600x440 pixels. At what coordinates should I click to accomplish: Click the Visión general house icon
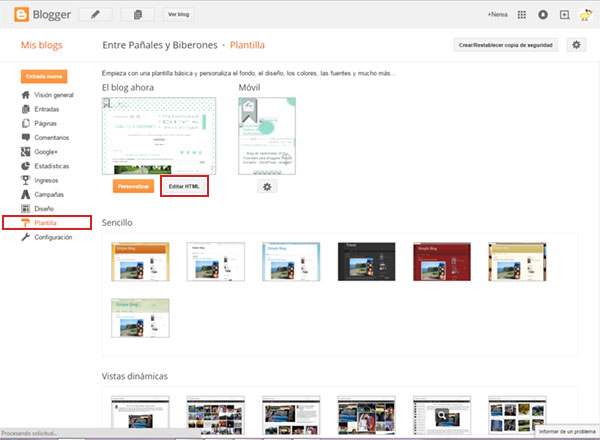(x=26, y=95)
